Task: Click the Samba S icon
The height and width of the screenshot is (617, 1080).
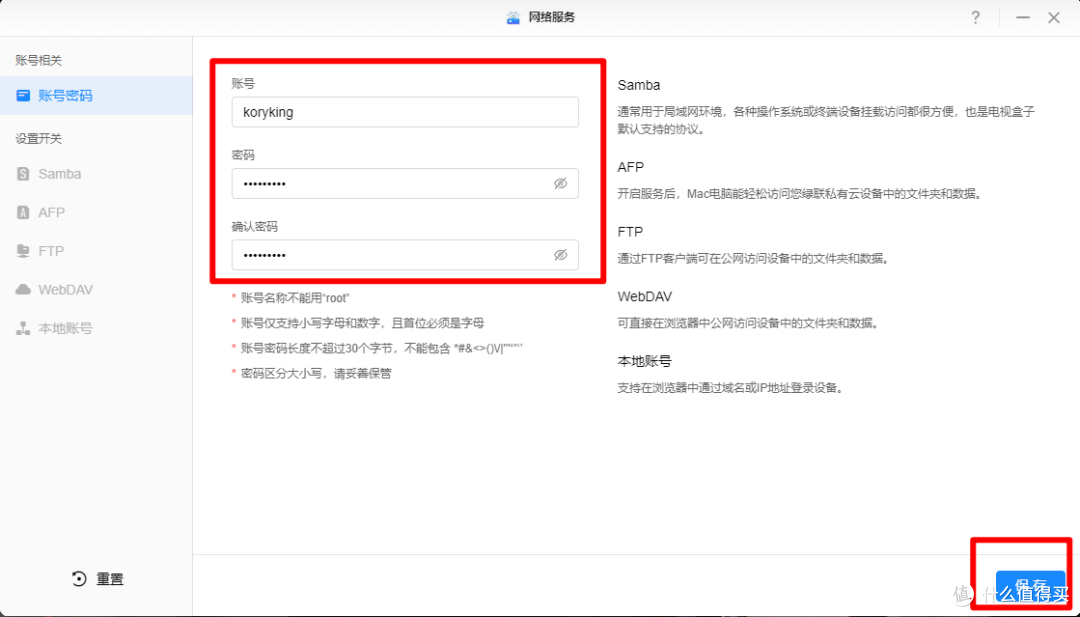Action: click(x=23, y=174)
